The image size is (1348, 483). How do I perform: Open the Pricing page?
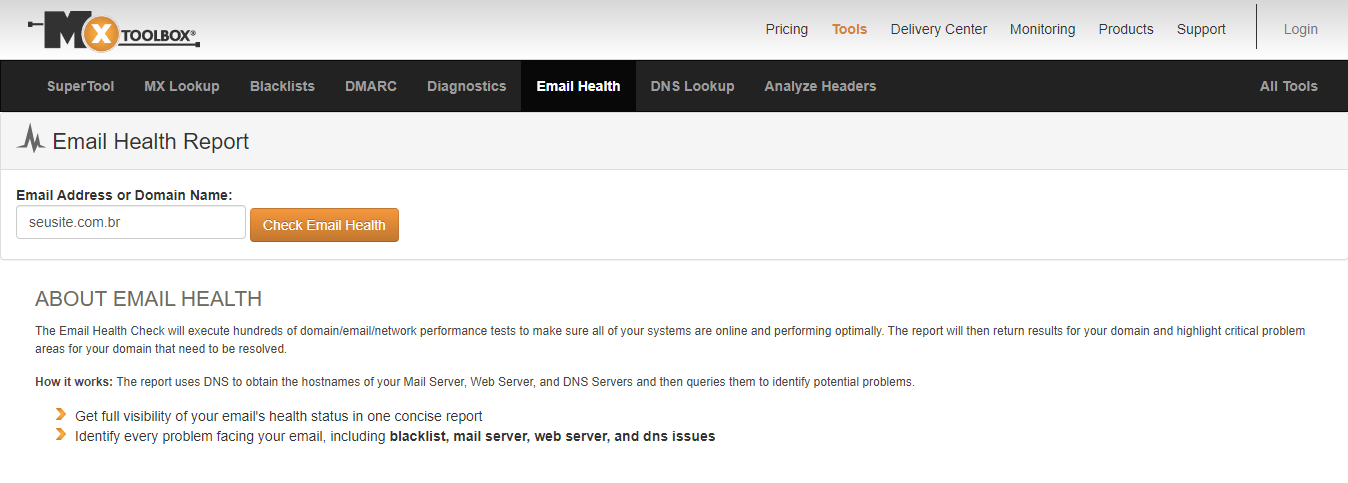[x=786, y=29]
